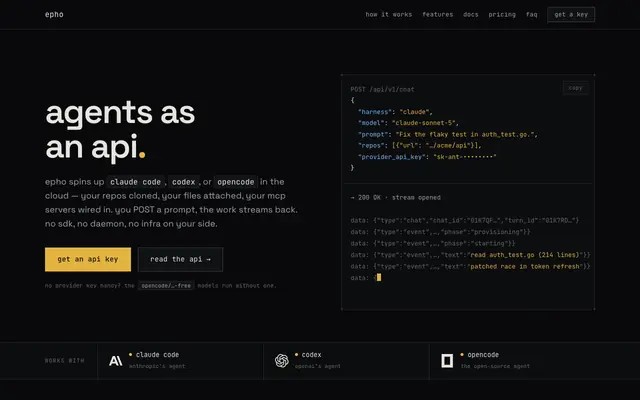Screen dimensions: 640x400
Task: Go to how it works section
Action: tap(389, 15)
